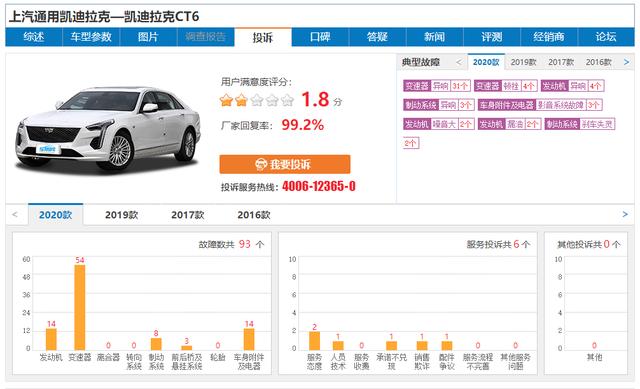640x389 pixels.
Task: Select the 2019款 chart year tab
Action: click(122, 215)
